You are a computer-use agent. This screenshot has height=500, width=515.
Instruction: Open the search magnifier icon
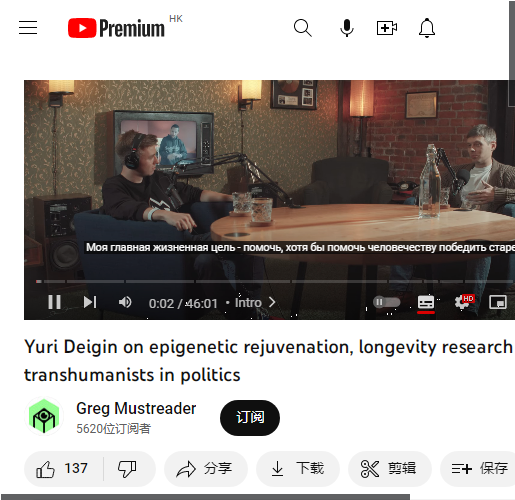tap(303, 28)
